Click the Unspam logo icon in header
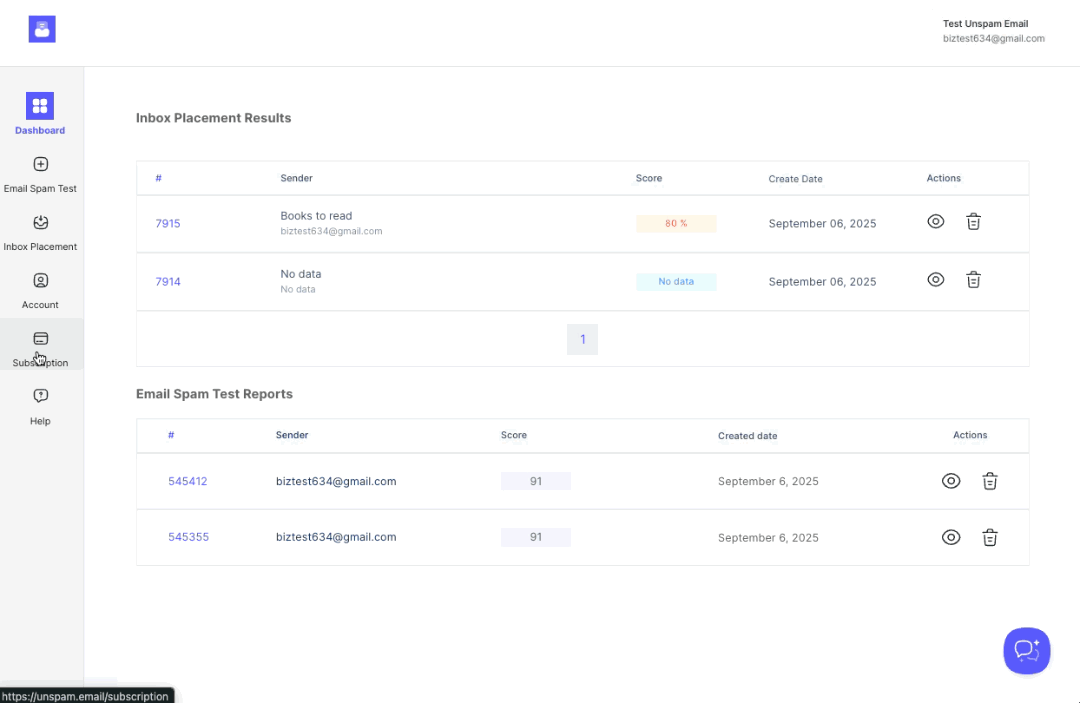 click(42, 30)
